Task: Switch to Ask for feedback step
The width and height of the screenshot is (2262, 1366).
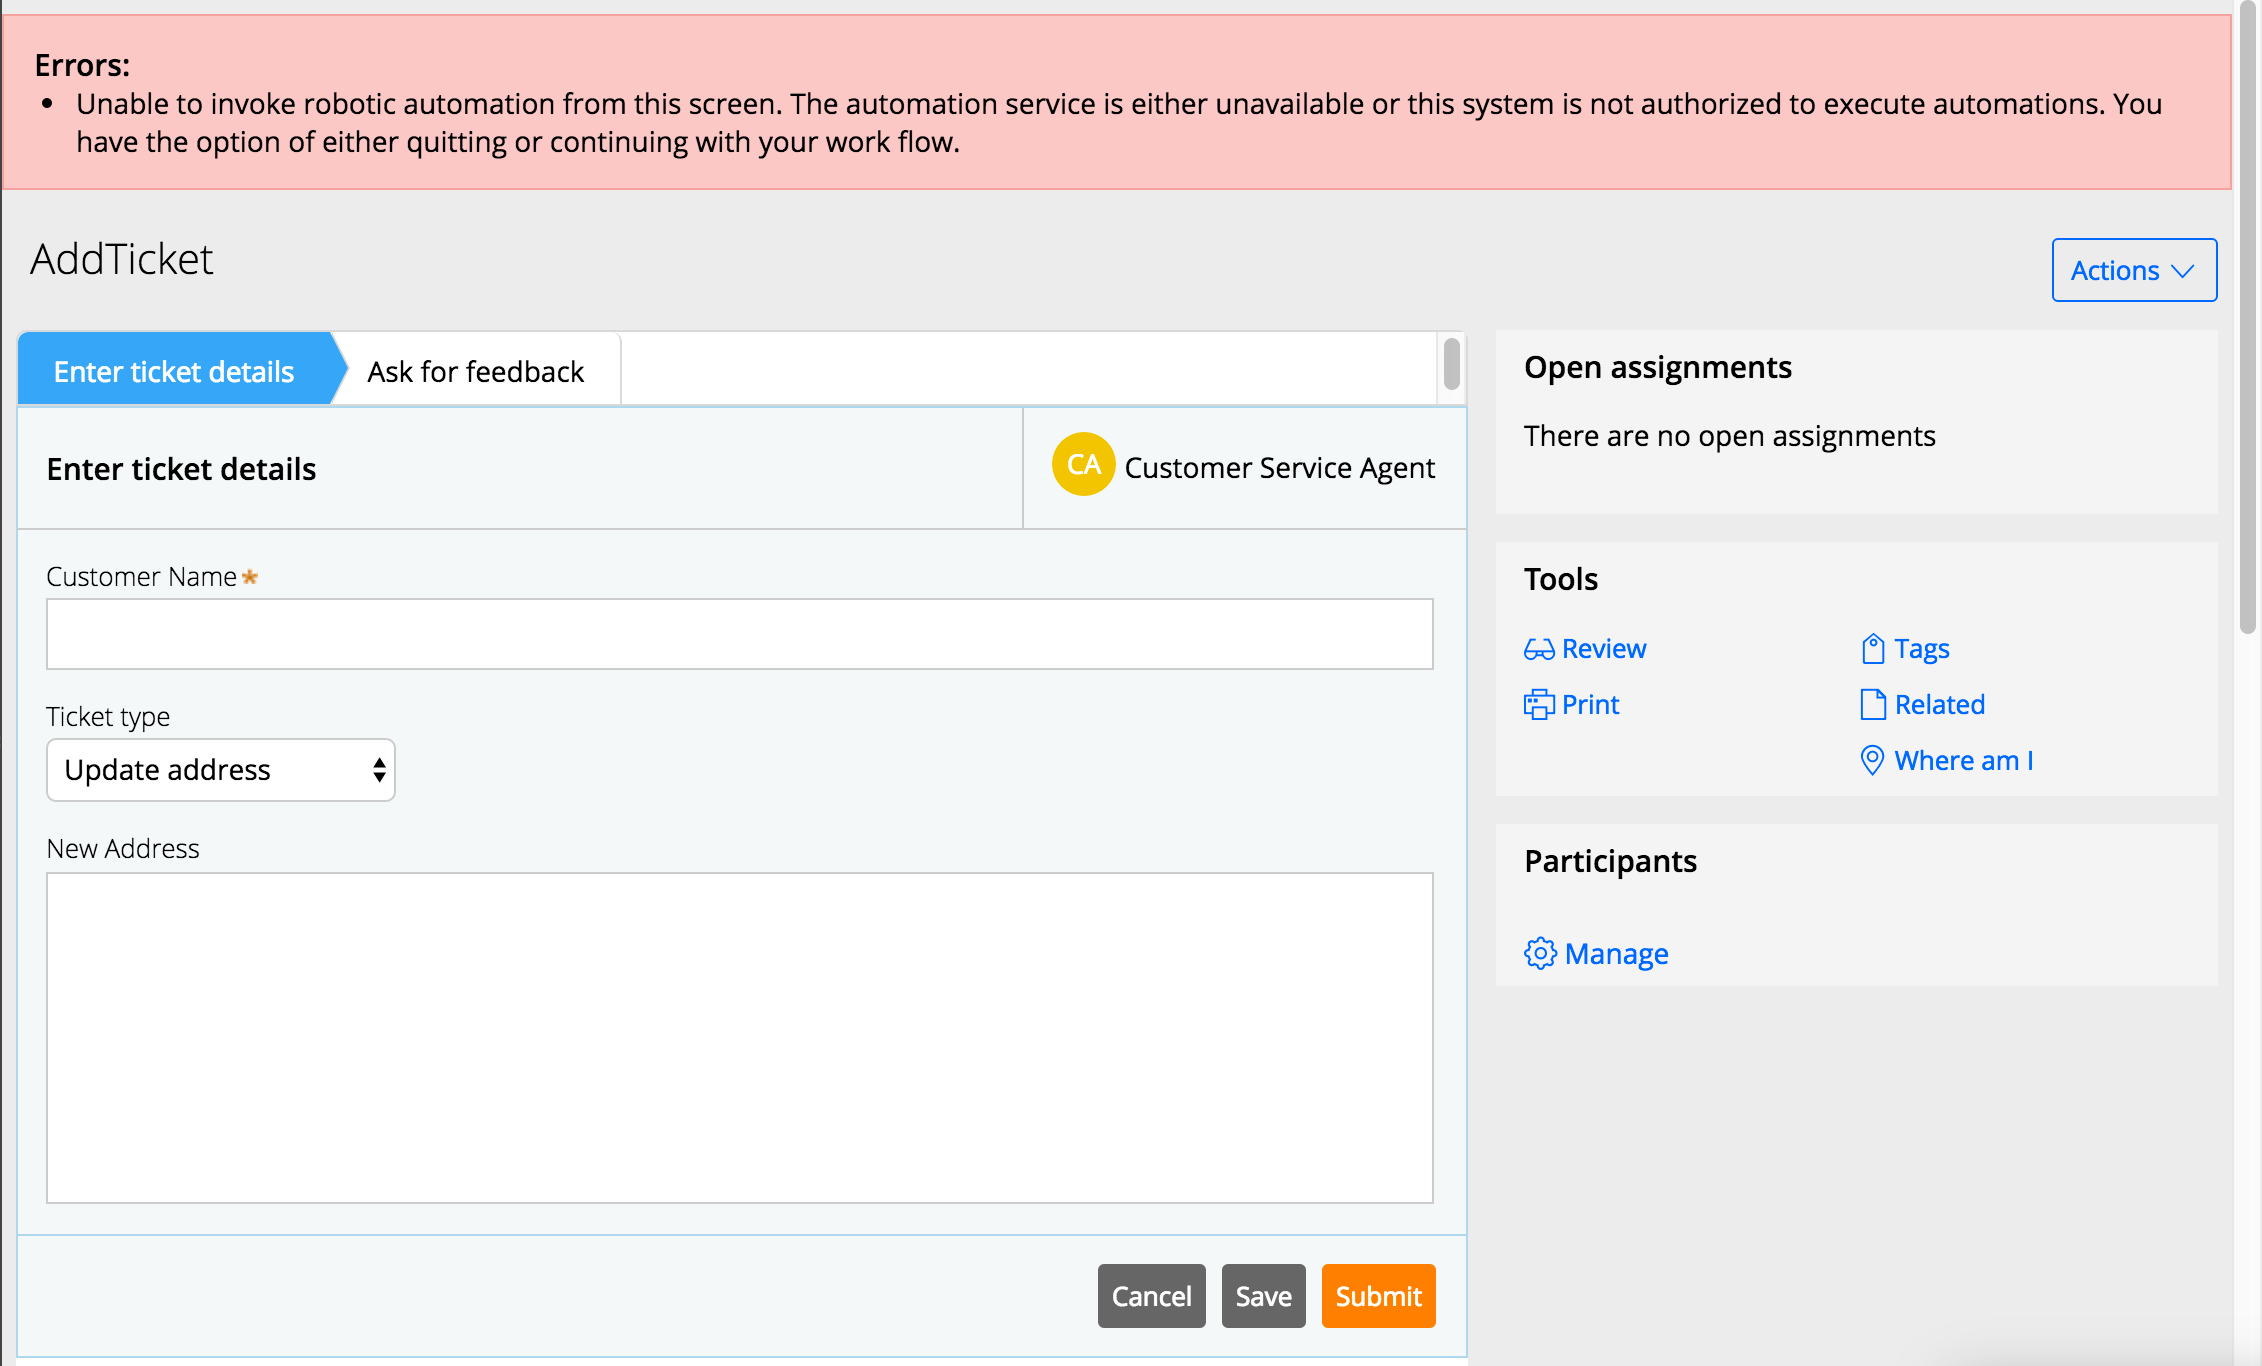Action: tap(475, 371)
